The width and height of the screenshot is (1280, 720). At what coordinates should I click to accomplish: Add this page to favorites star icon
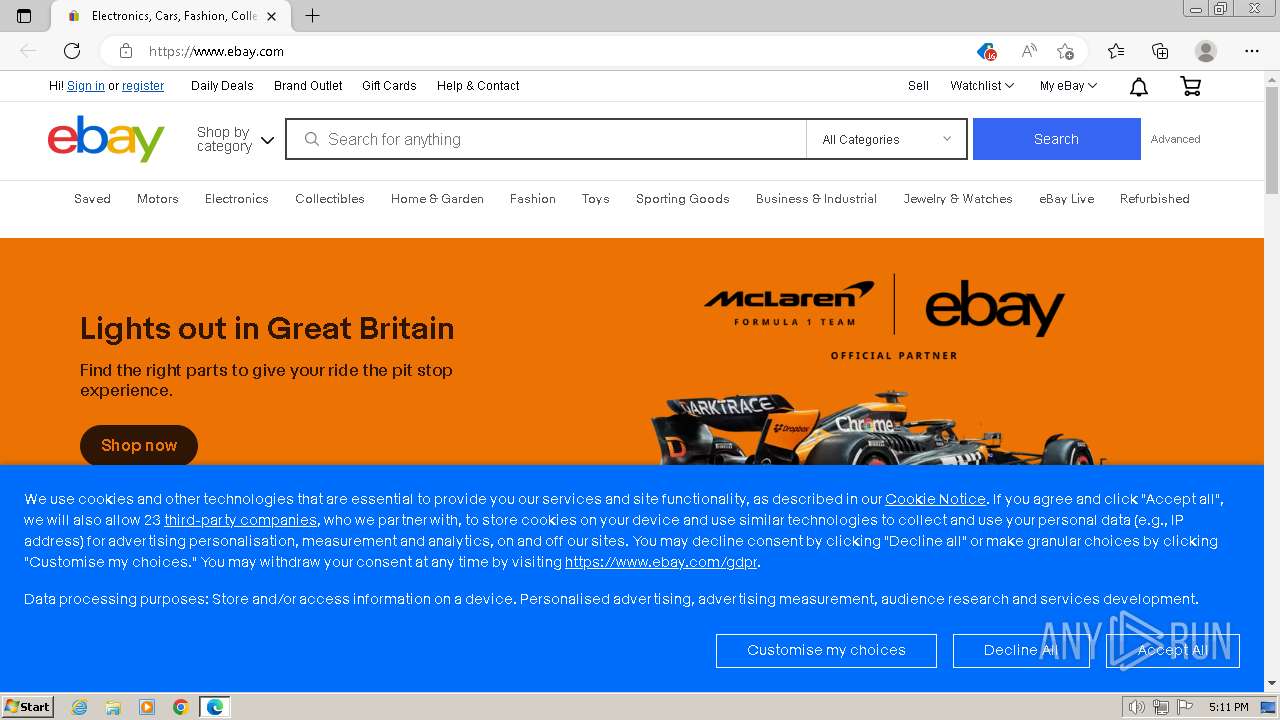click(x=1065, y=51)
